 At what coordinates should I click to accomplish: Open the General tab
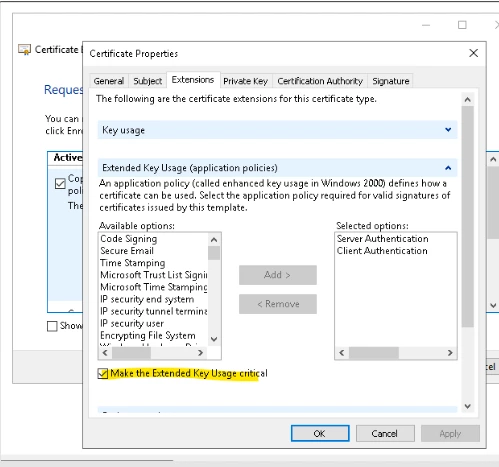(109, 81)
